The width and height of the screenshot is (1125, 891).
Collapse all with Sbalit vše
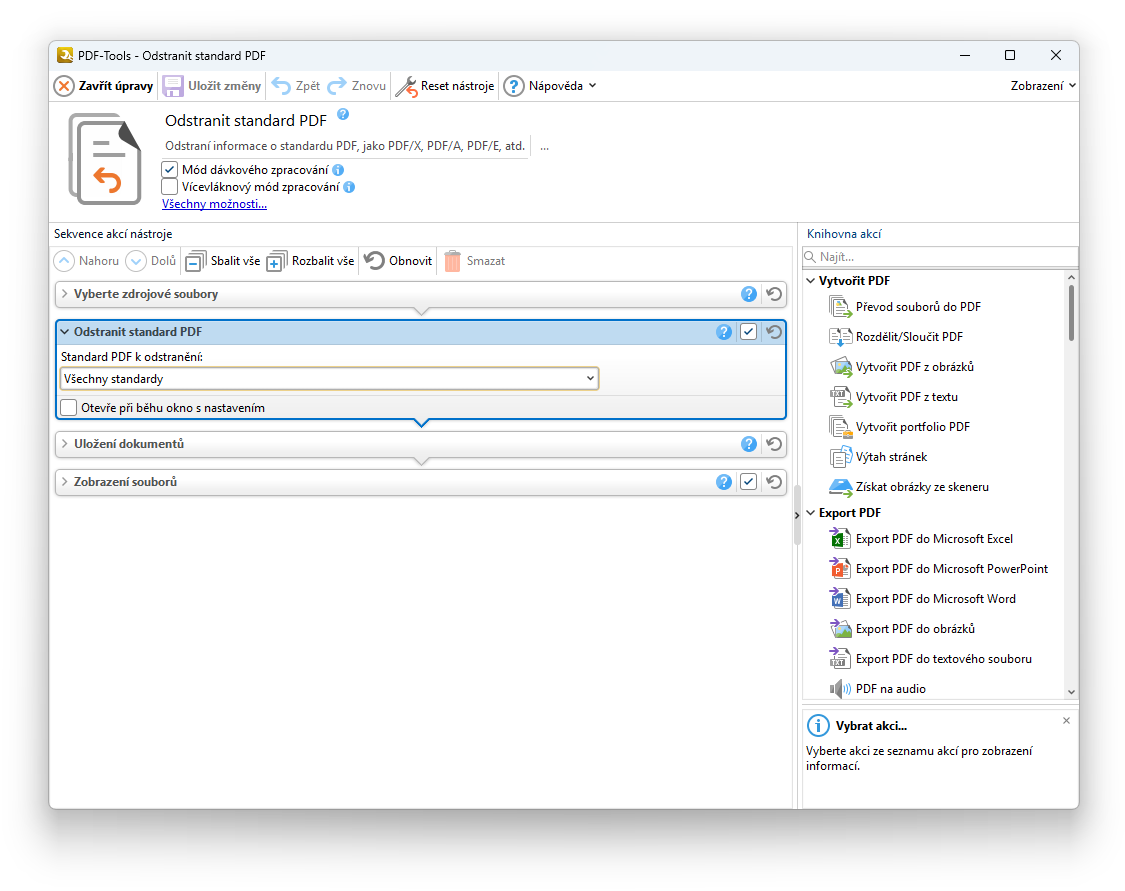click(x=223, y=261)
